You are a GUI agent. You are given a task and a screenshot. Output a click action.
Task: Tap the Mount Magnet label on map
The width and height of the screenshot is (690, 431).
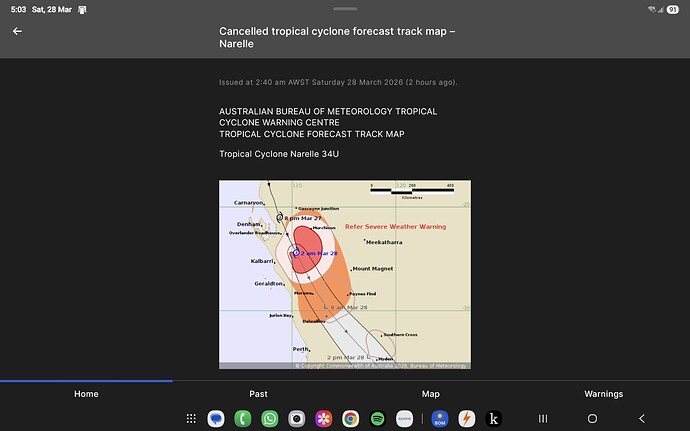point(373,269)
